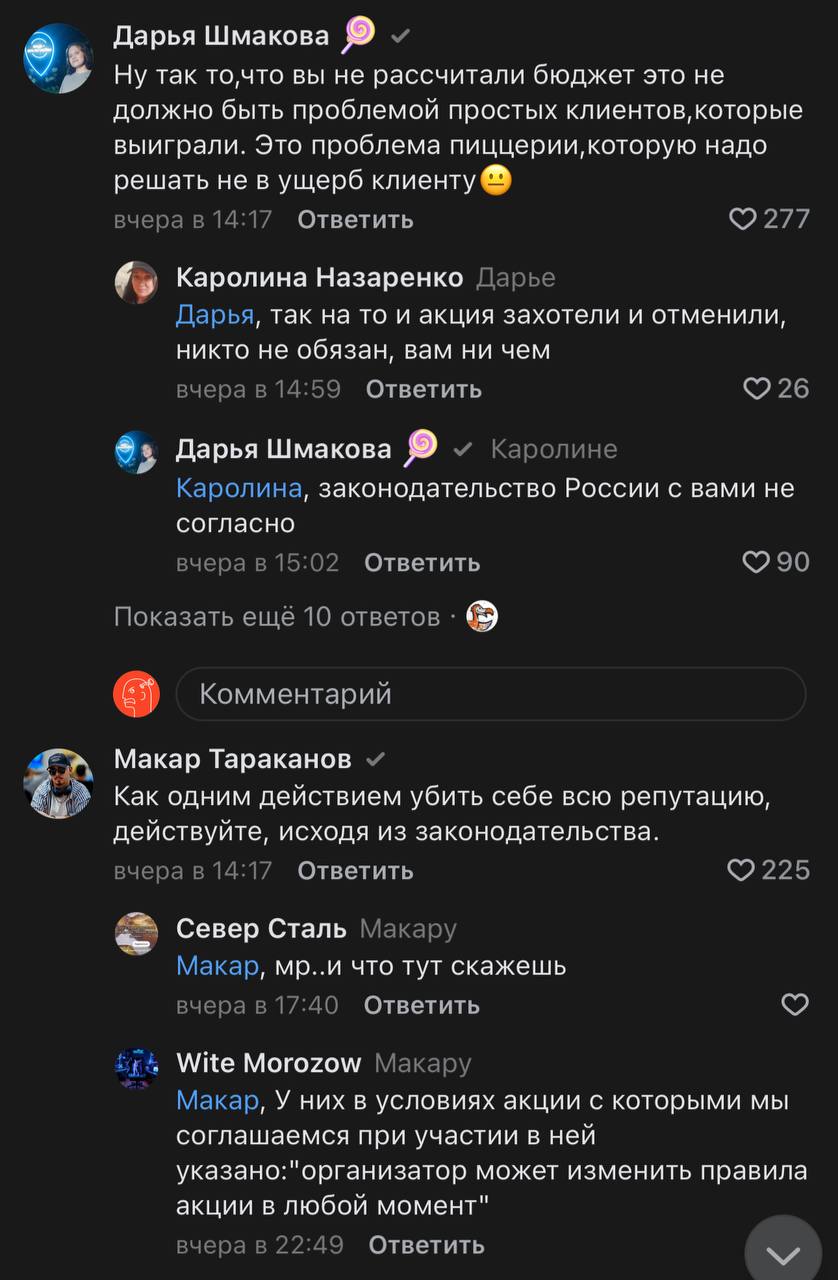Reply to Макар Тараканов's comment

[x=355, y=870]
